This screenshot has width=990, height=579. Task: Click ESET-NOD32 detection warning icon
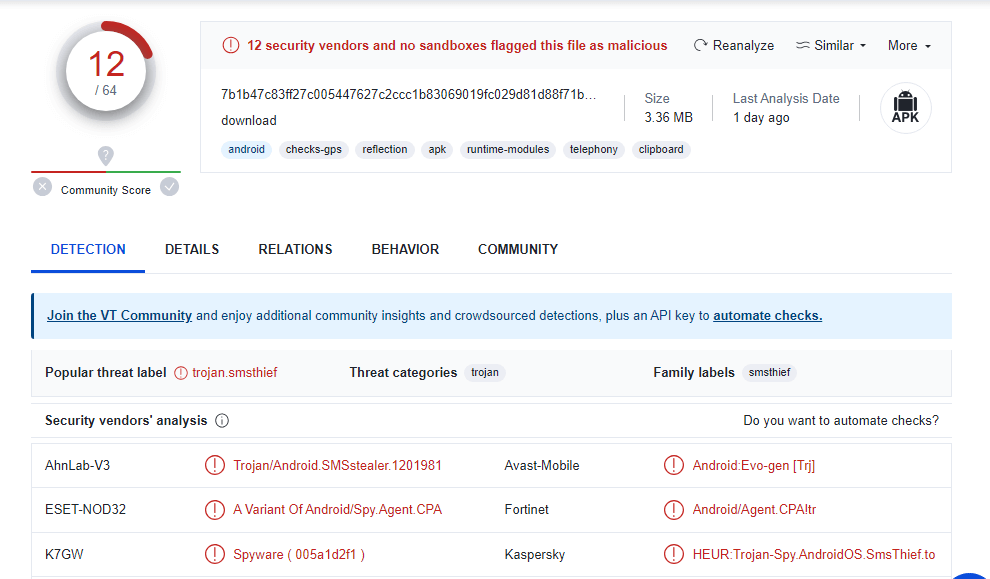(215, 510)
